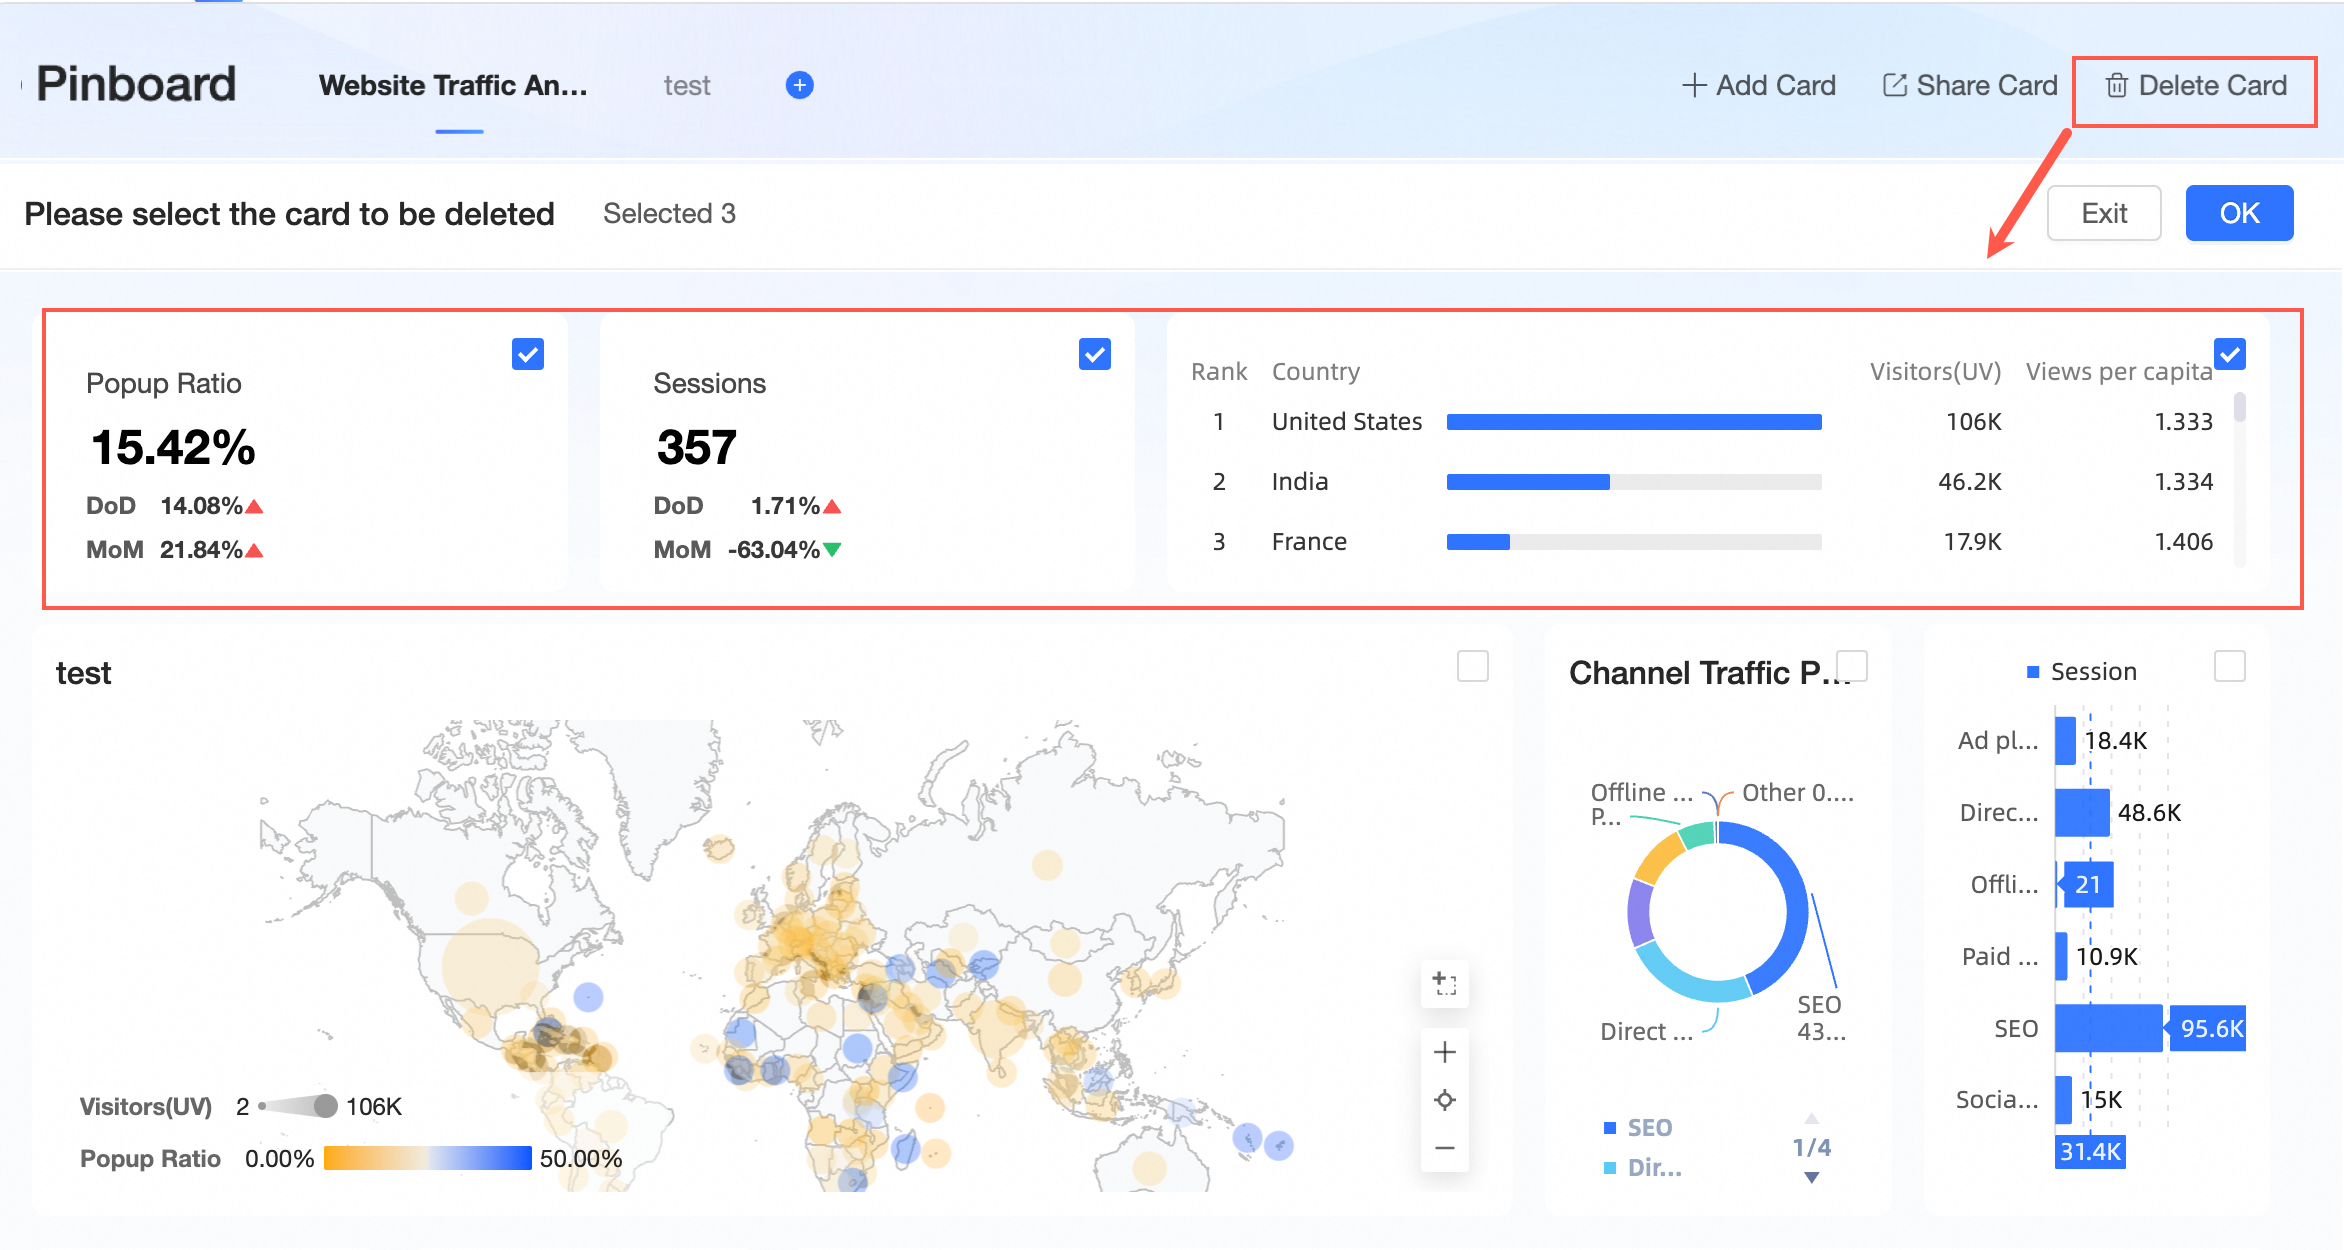Click the Exit button
2344x1250 pixels.
(2103, 213)
